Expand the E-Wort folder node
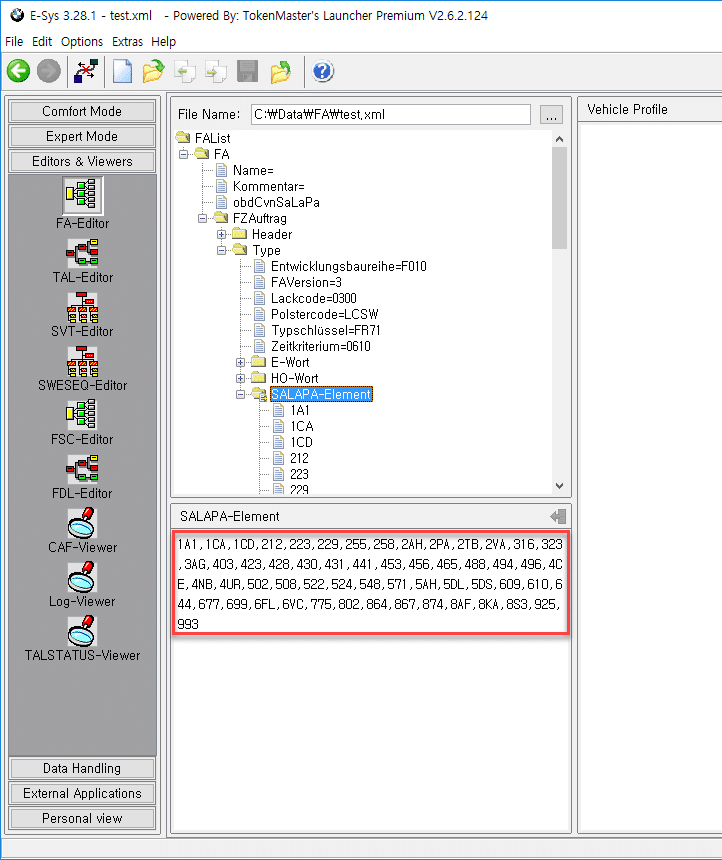722x860 pixels. tap(240, 363)
